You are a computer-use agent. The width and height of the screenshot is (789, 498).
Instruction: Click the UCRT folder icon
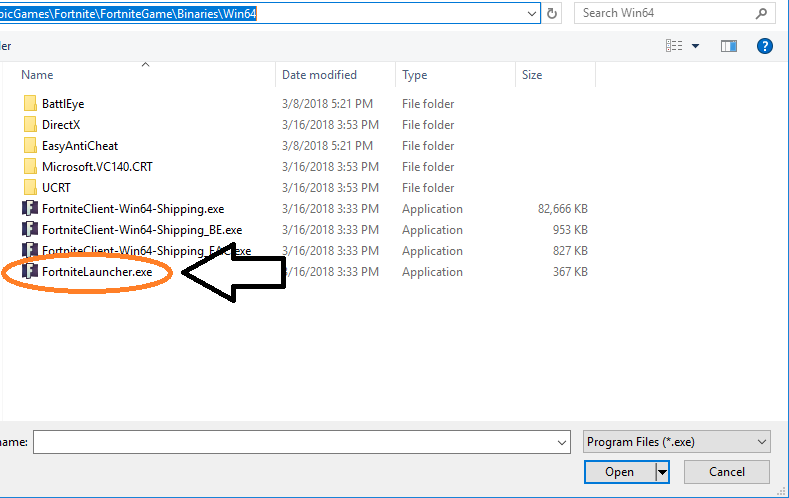pyautogui.click(x=30, y=188)
